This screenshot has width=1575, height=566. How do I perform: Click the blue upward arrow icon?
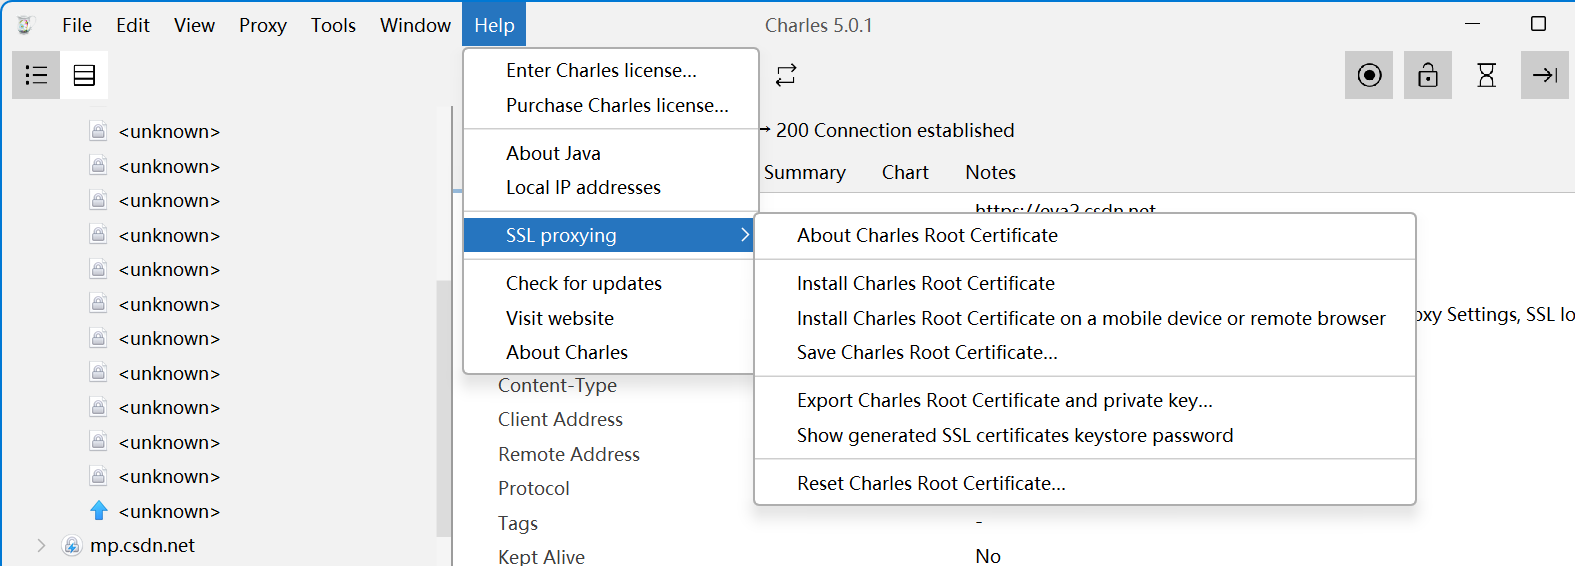pos(99,511)
